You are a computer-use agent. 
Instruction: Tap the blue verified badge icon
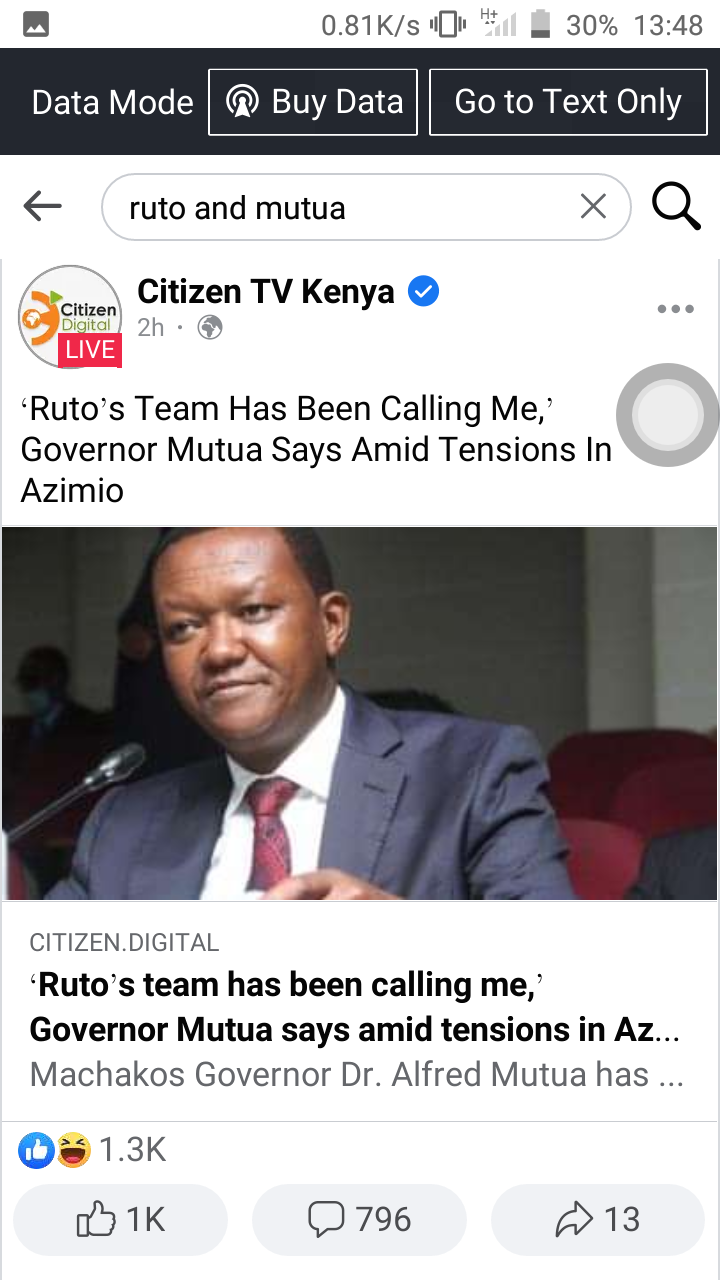(x=424, y=292)
